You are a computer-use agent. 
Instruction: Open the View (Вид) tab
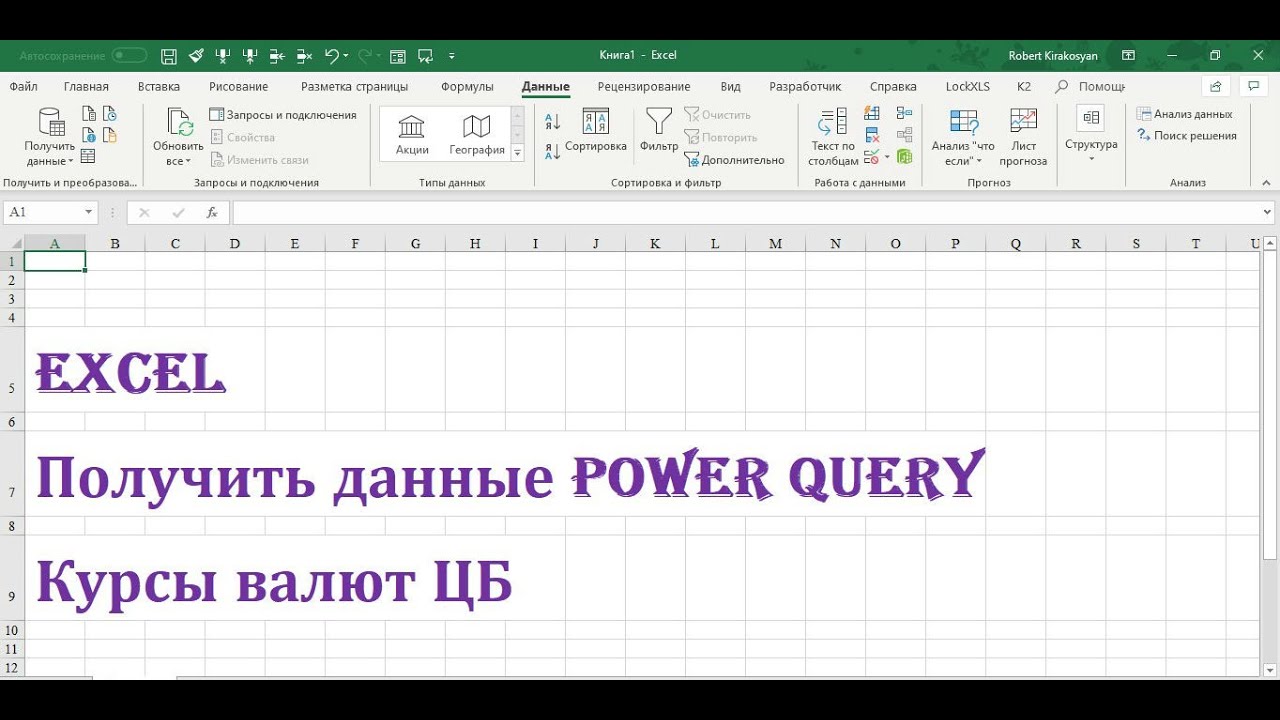731,87
